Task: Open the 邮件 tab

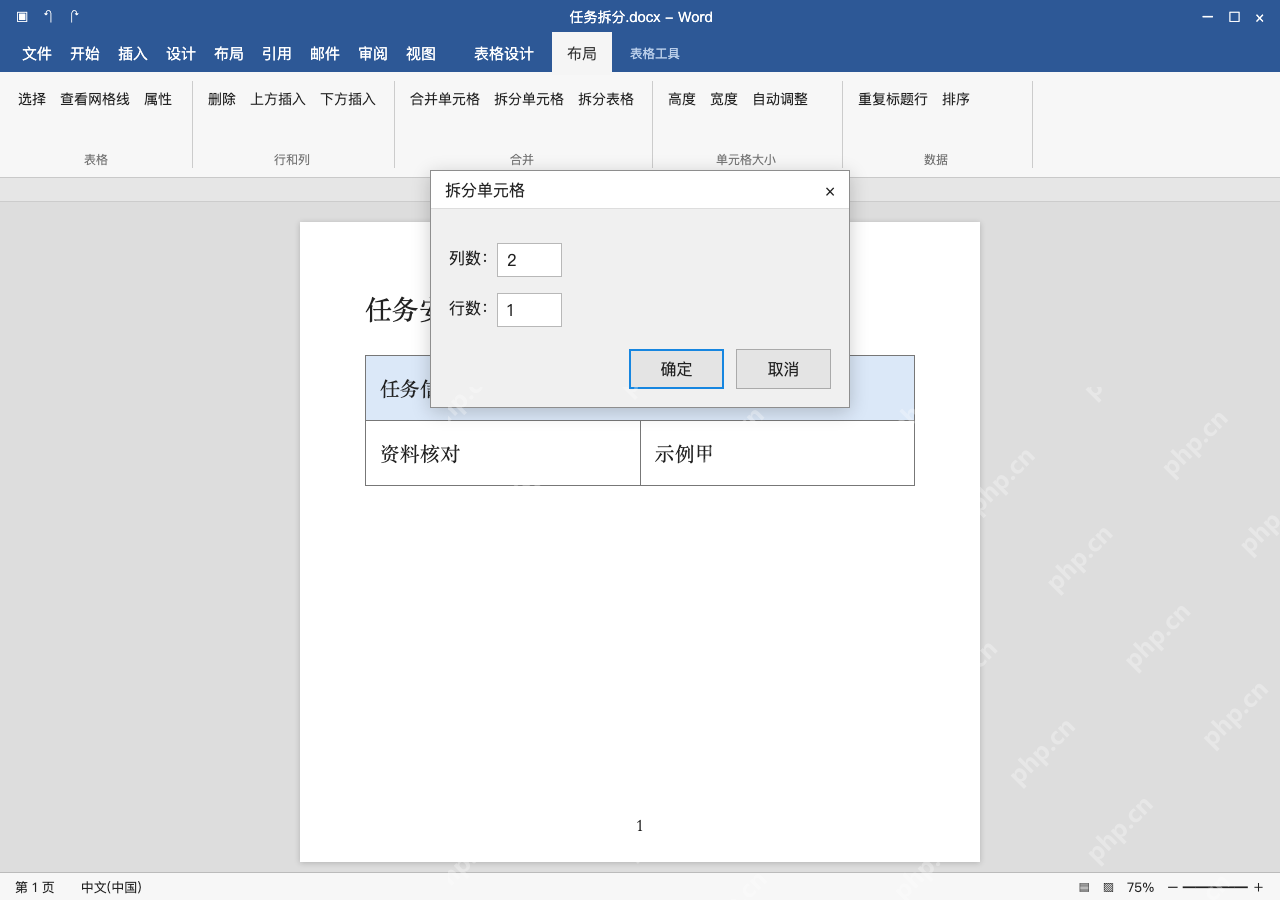Action: click(325, 54)
